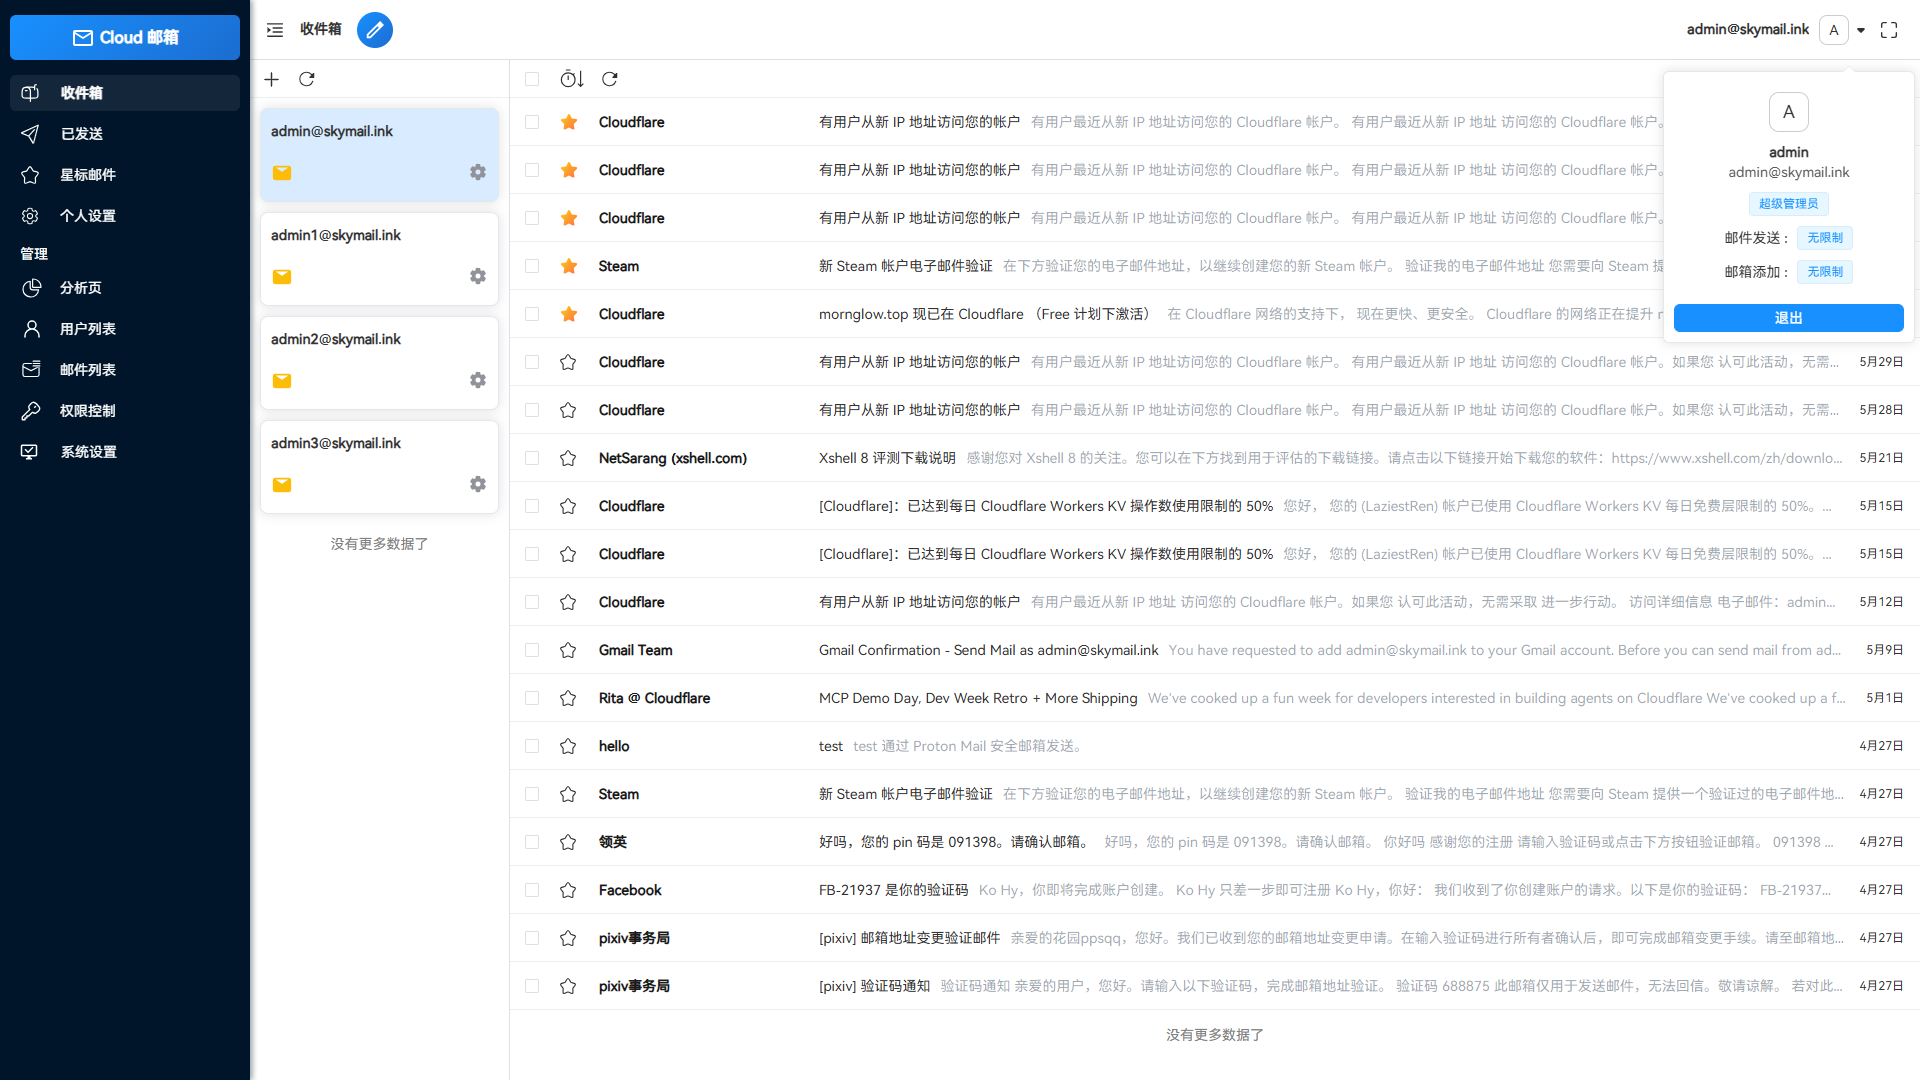1920x1080 pixels.
Task: Click 无限制 next to 邮件发送
Action: click(x=1824, y=238)
